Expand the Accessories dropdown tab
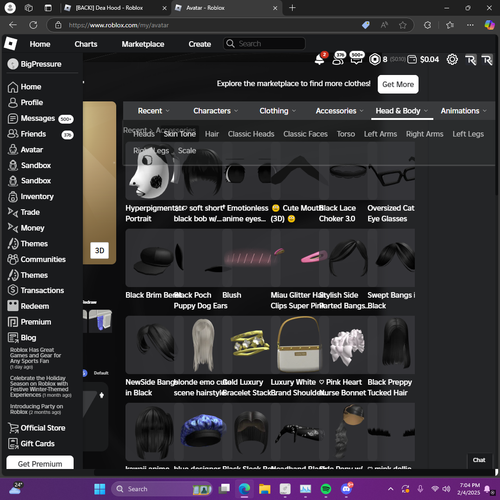500x500 pixels. pos(339,111)
